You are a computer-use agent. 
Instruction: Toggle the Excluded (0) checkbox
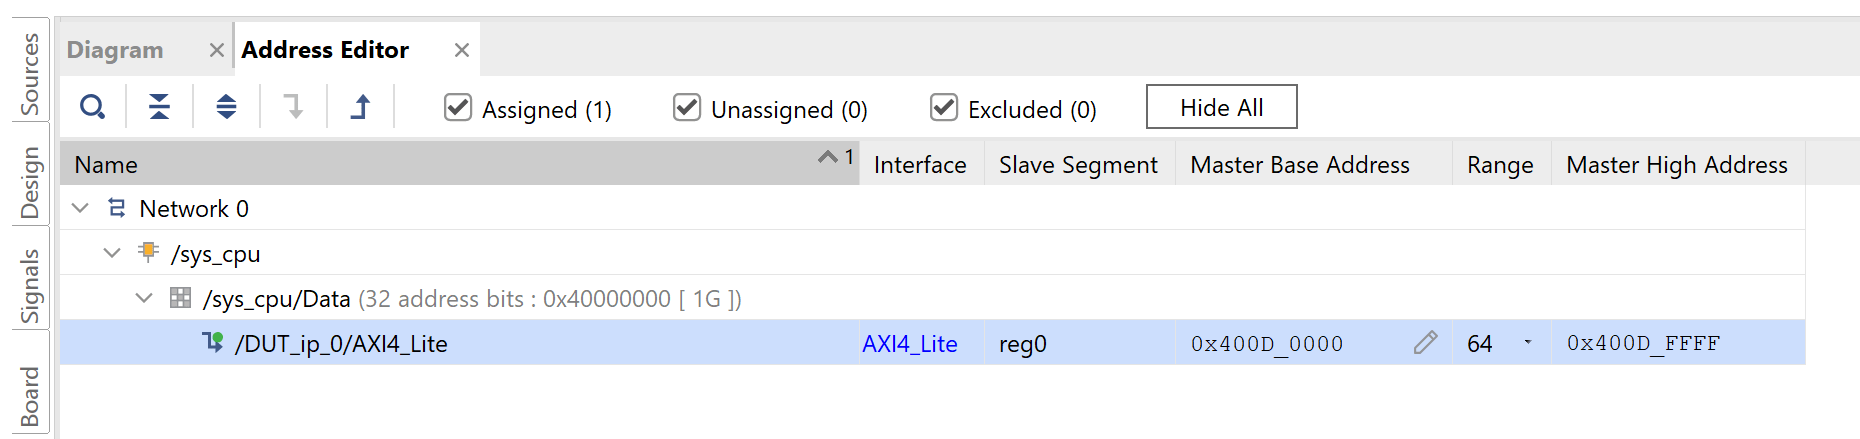pyautogui.click(x=944, y=107)
